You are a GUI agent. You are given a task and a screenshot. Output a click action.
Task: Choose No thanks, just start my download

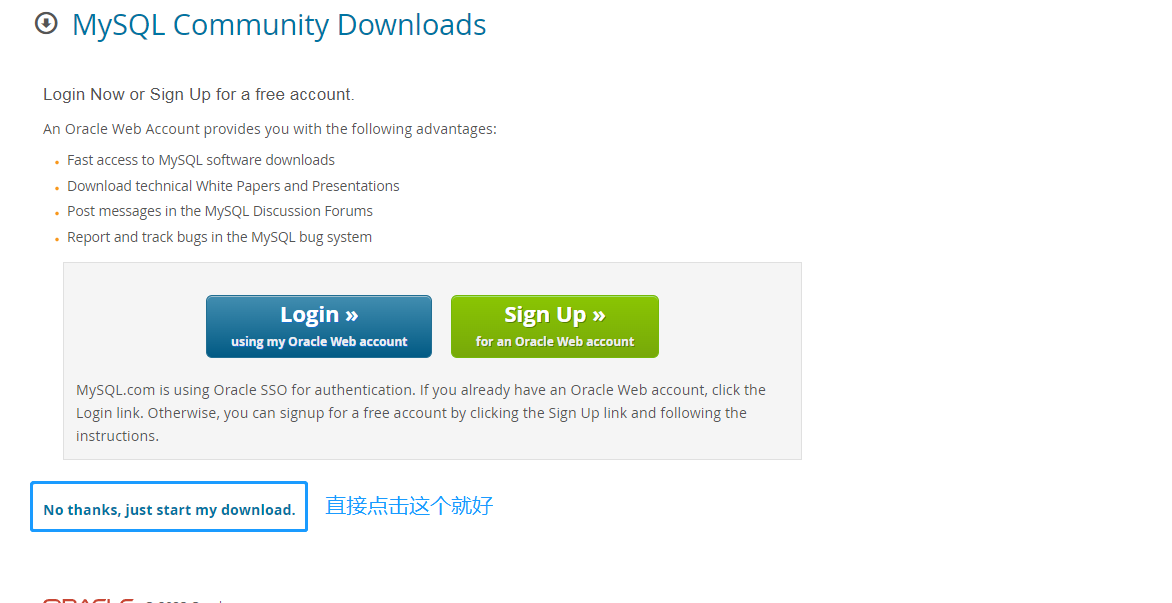(x=170, y=510)
